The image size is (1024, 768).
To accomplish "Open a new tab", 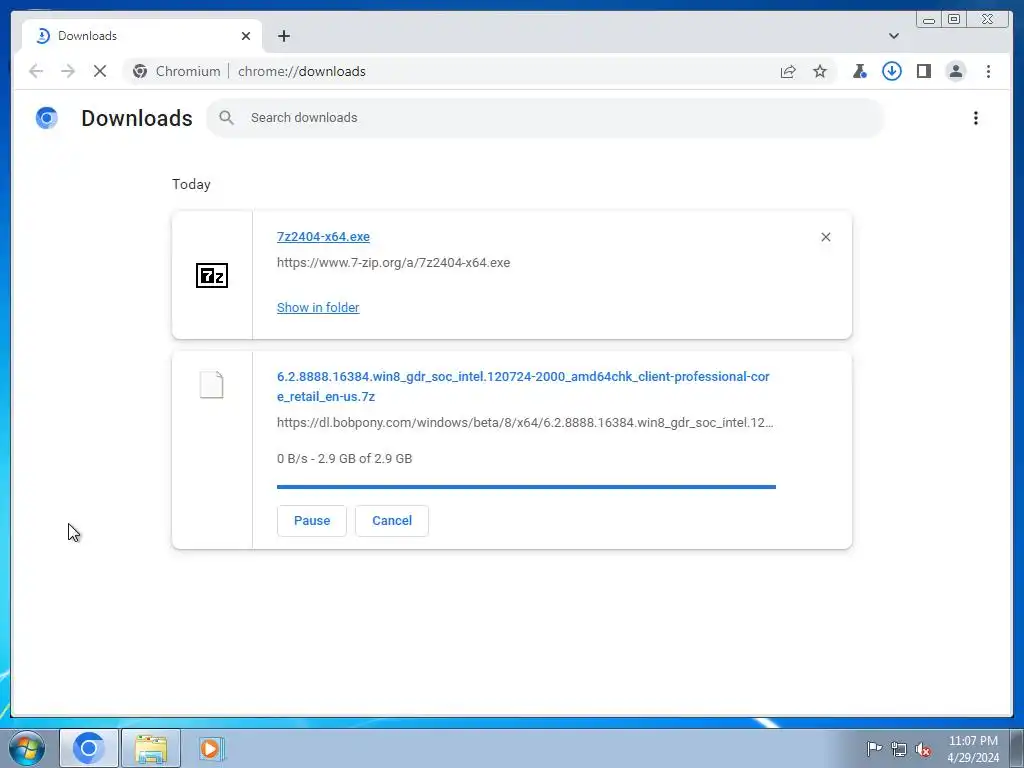I will tap(283, 36).
